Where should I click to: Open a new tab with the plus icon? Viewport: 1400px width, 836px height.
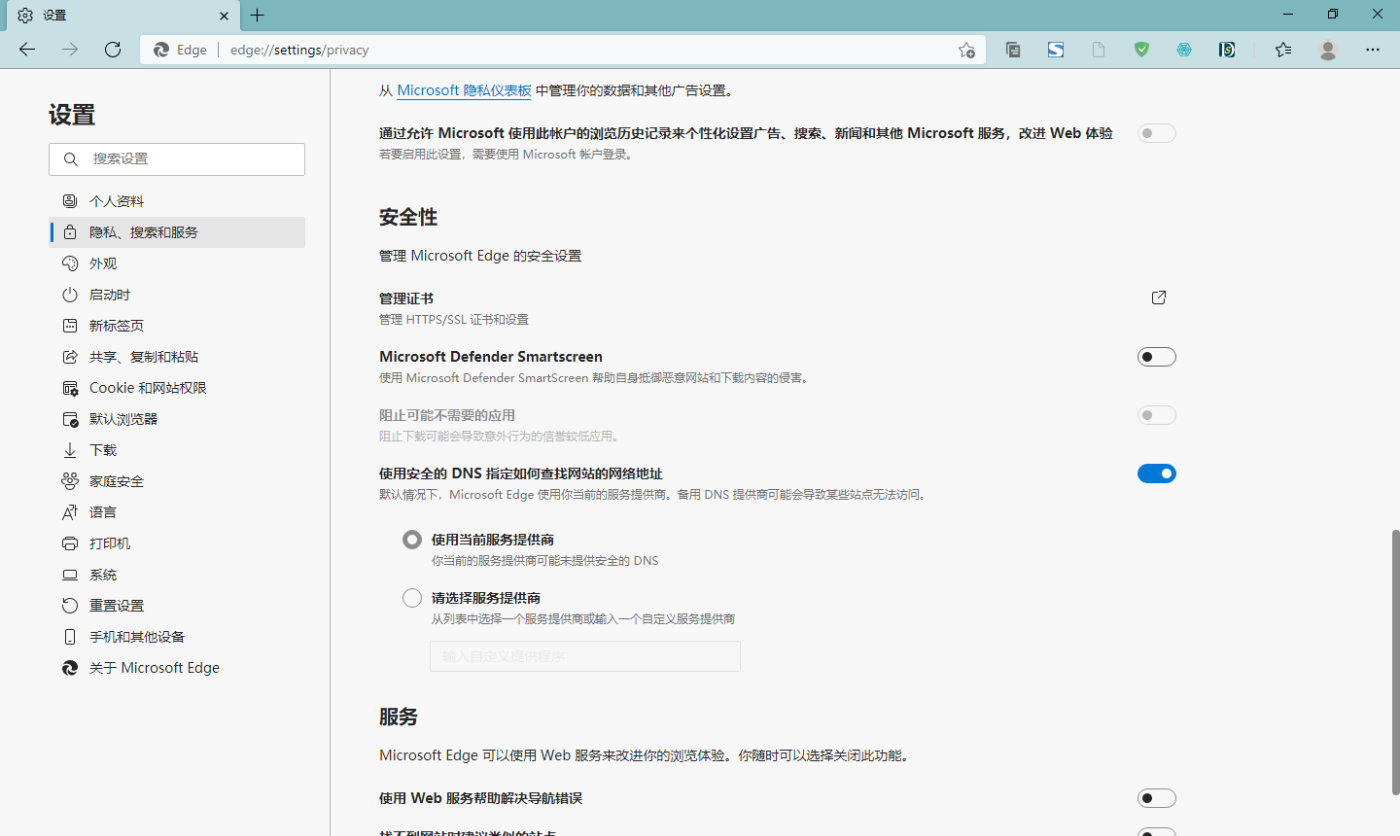(257, 15)
